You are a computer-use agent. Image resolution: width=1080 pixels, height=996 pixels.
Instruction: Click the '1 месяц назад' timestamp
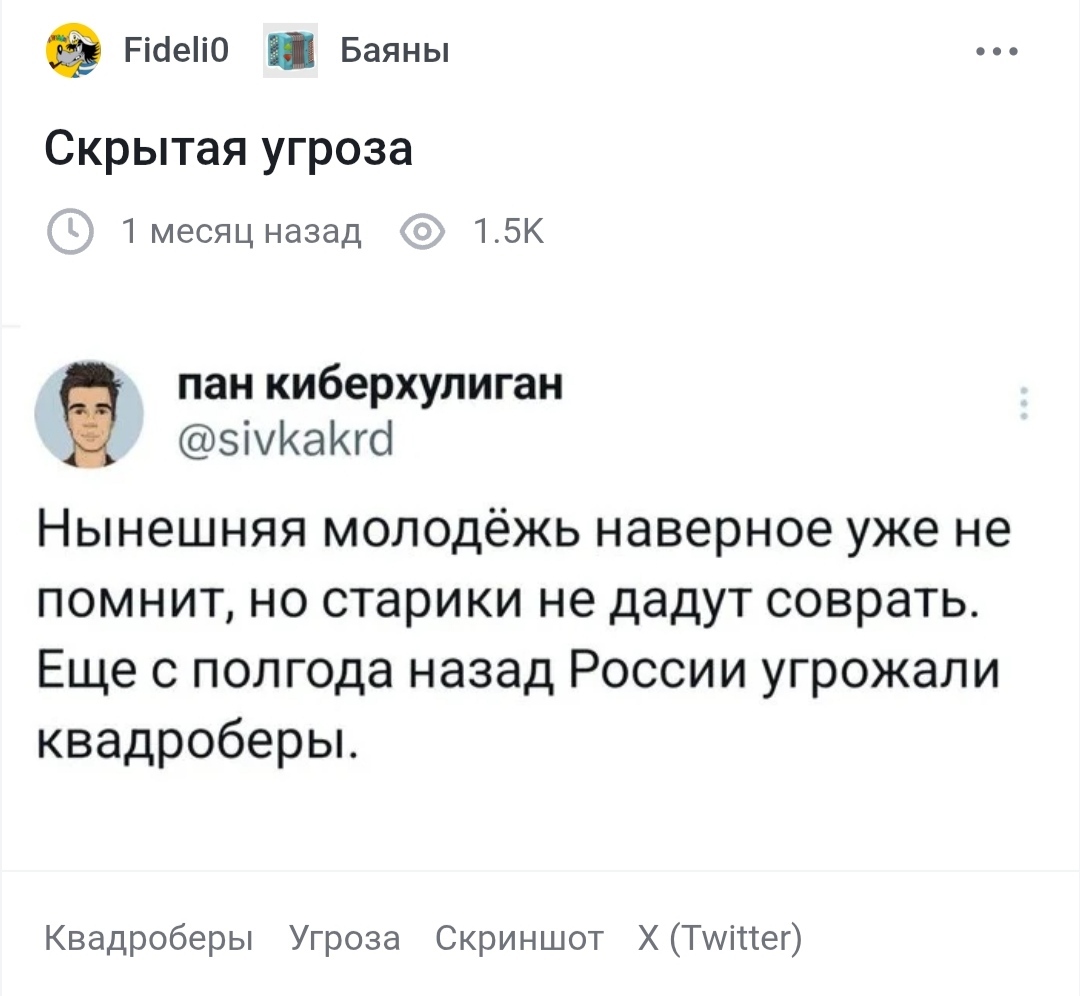point(241,232)
